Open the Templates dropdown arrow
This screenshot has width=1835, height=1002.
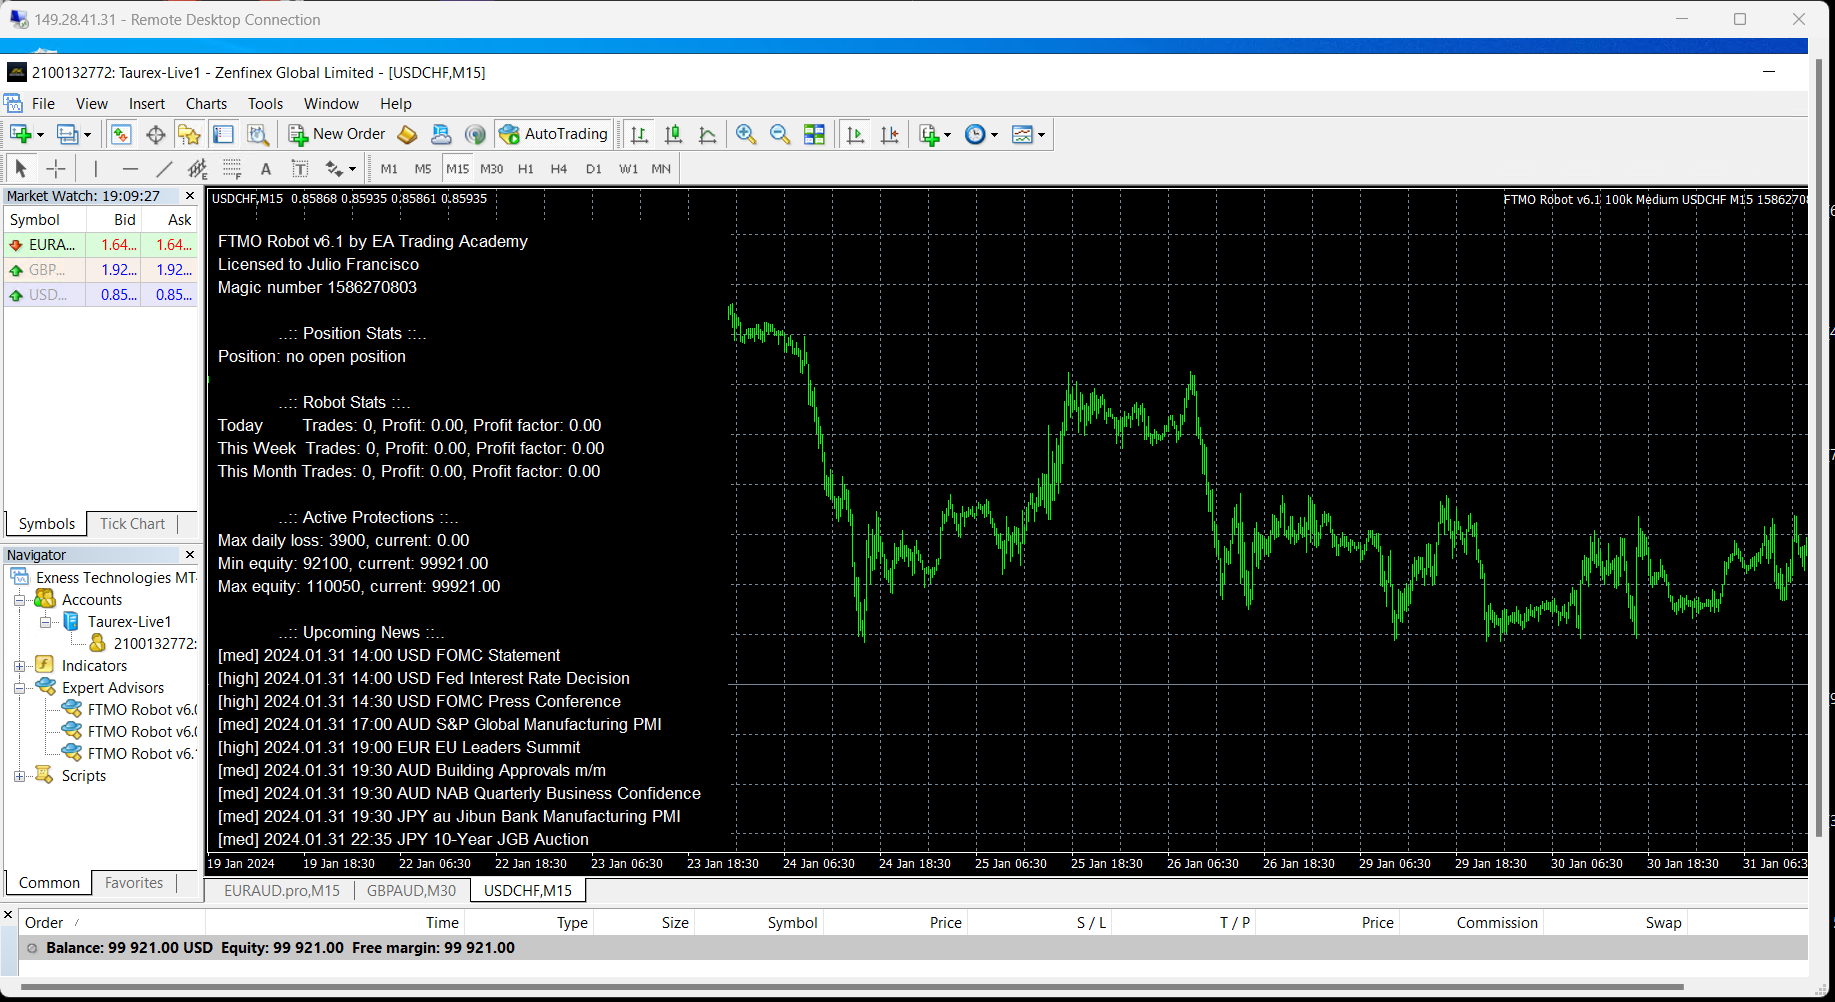[x=1041, y=135]
